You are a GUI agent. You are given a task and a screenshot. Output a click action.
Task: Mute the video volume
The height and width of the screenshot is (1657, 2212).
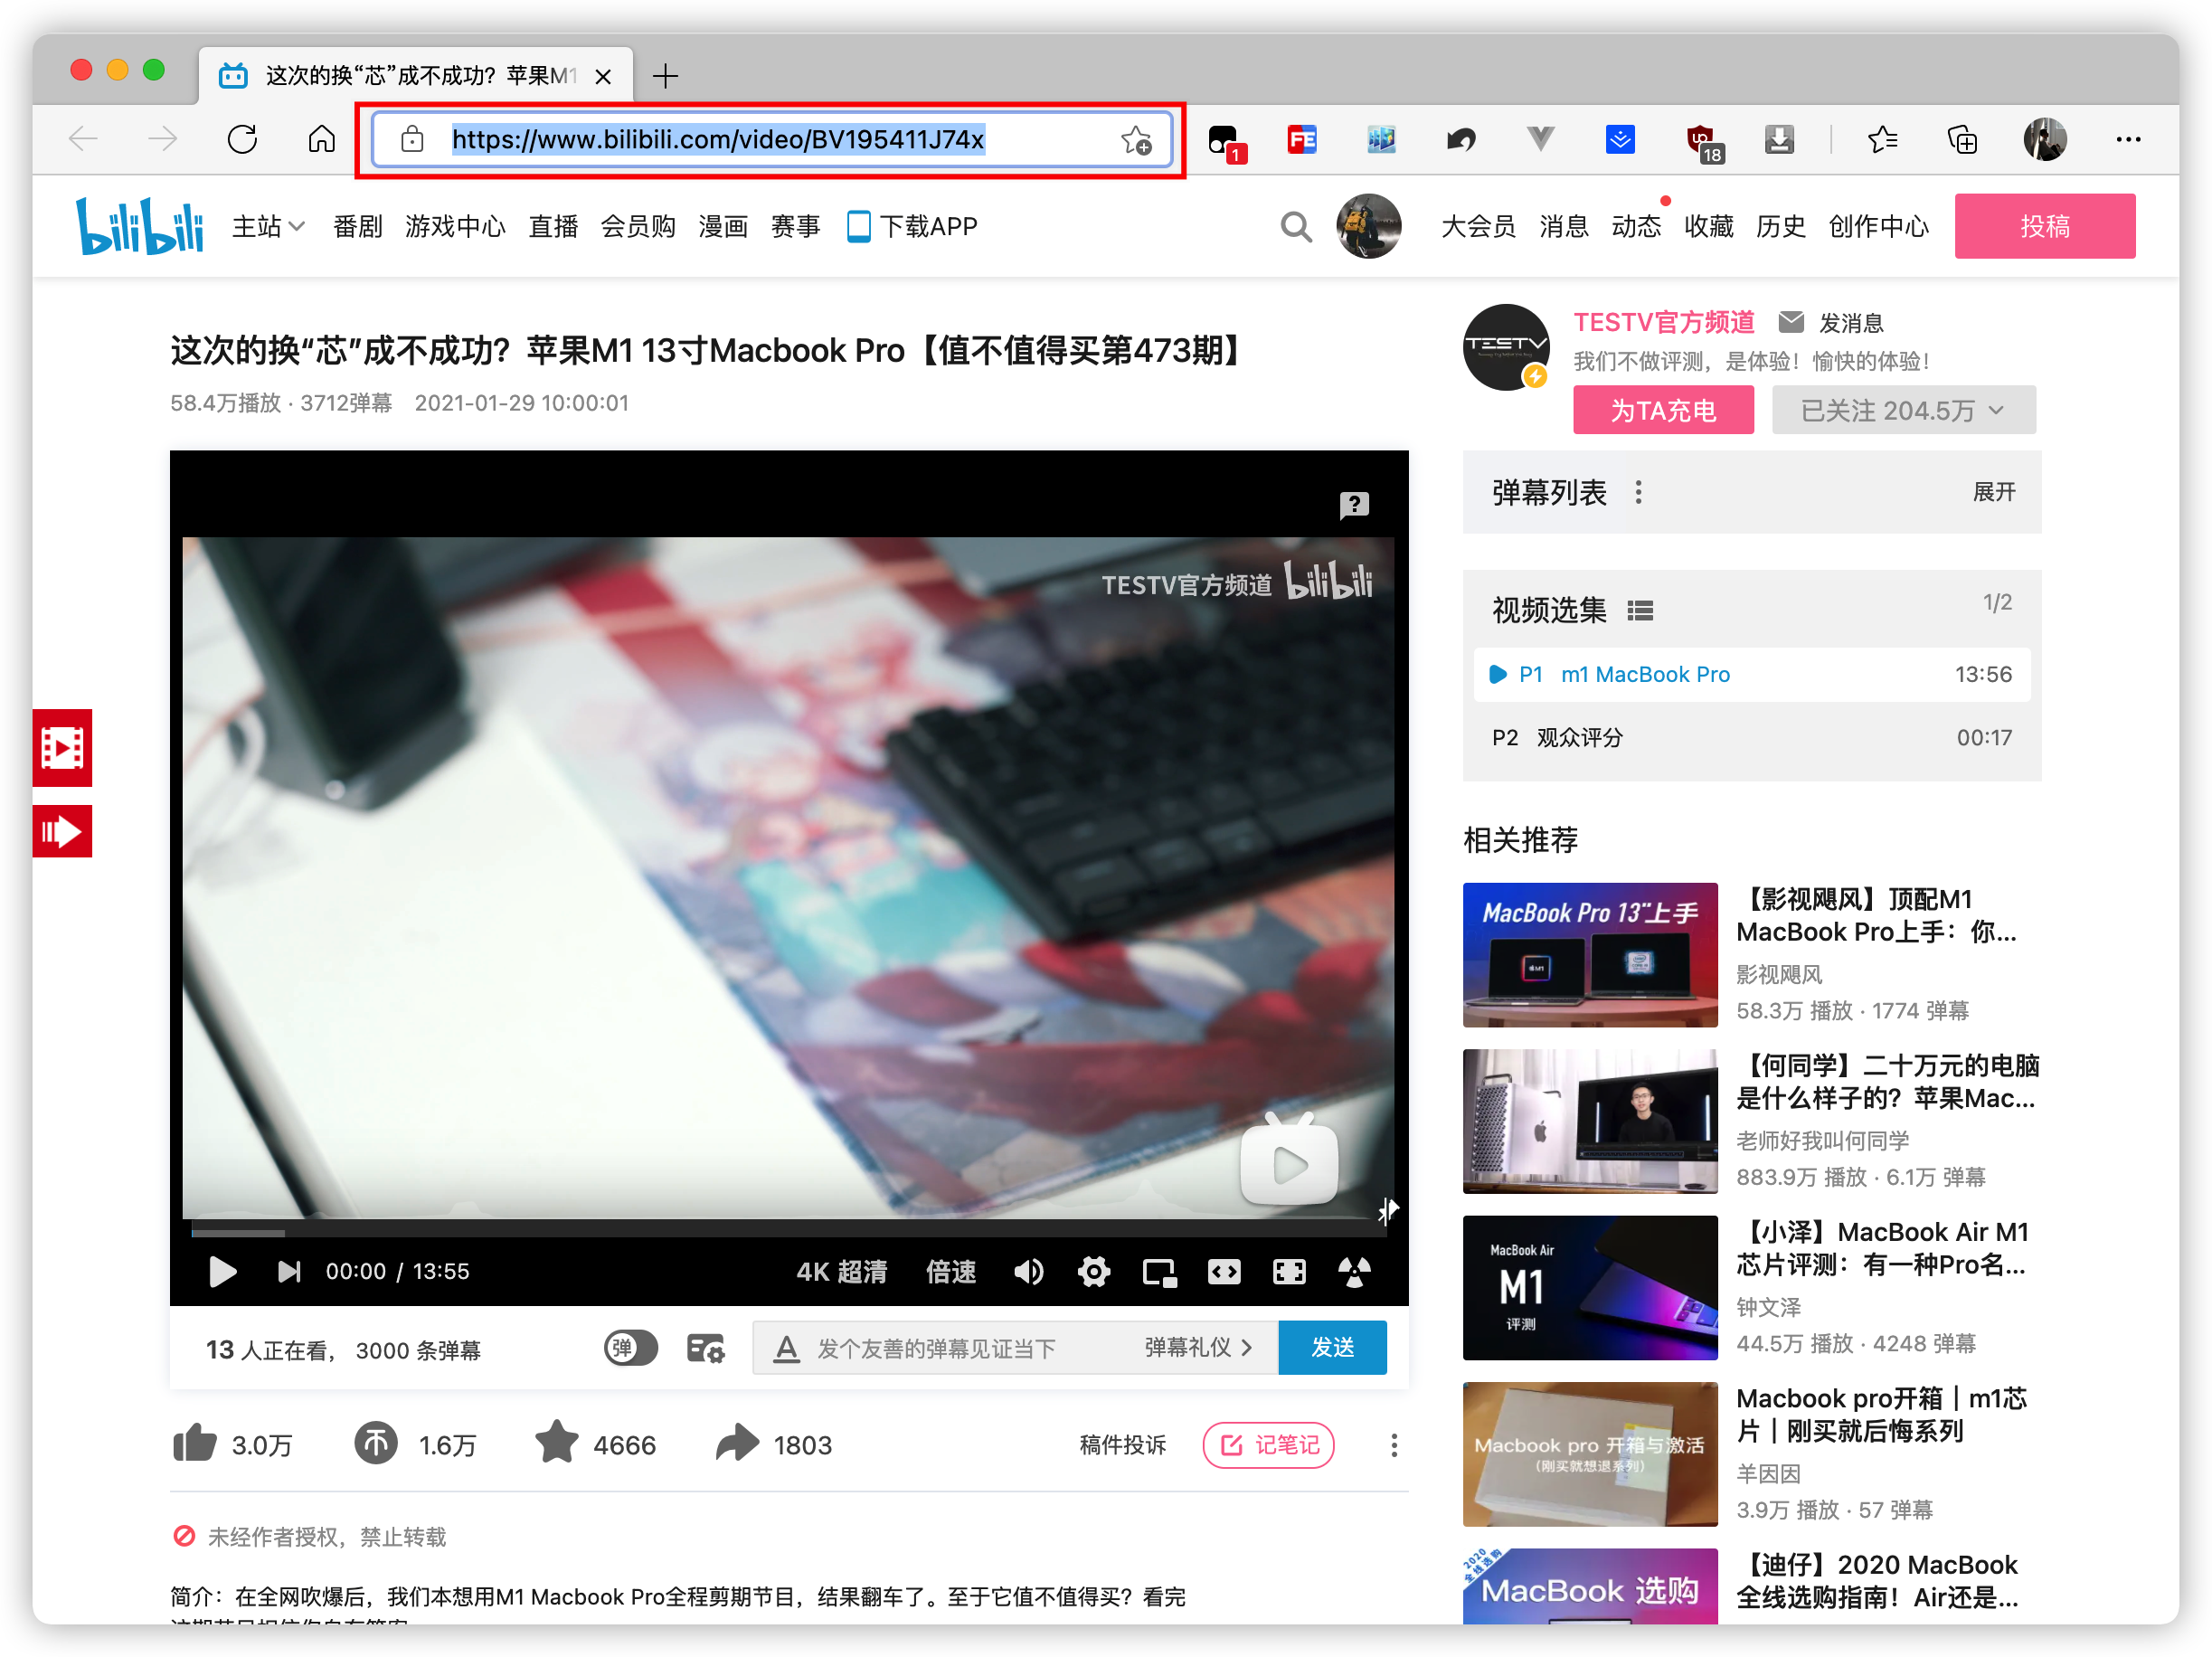click(1028, 1272)
